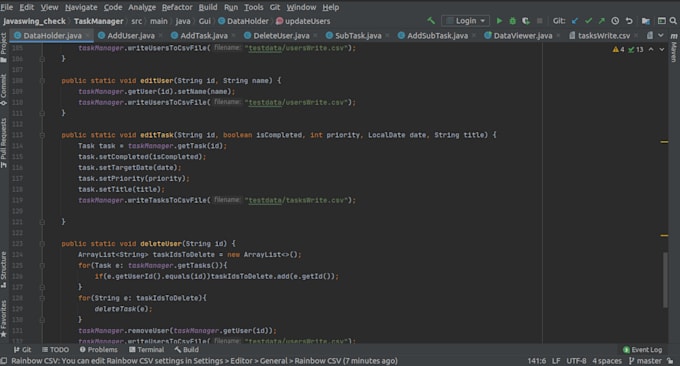Open the Event Log
Viewport: 680px width, 366px height.
click(x=643, y=350)
